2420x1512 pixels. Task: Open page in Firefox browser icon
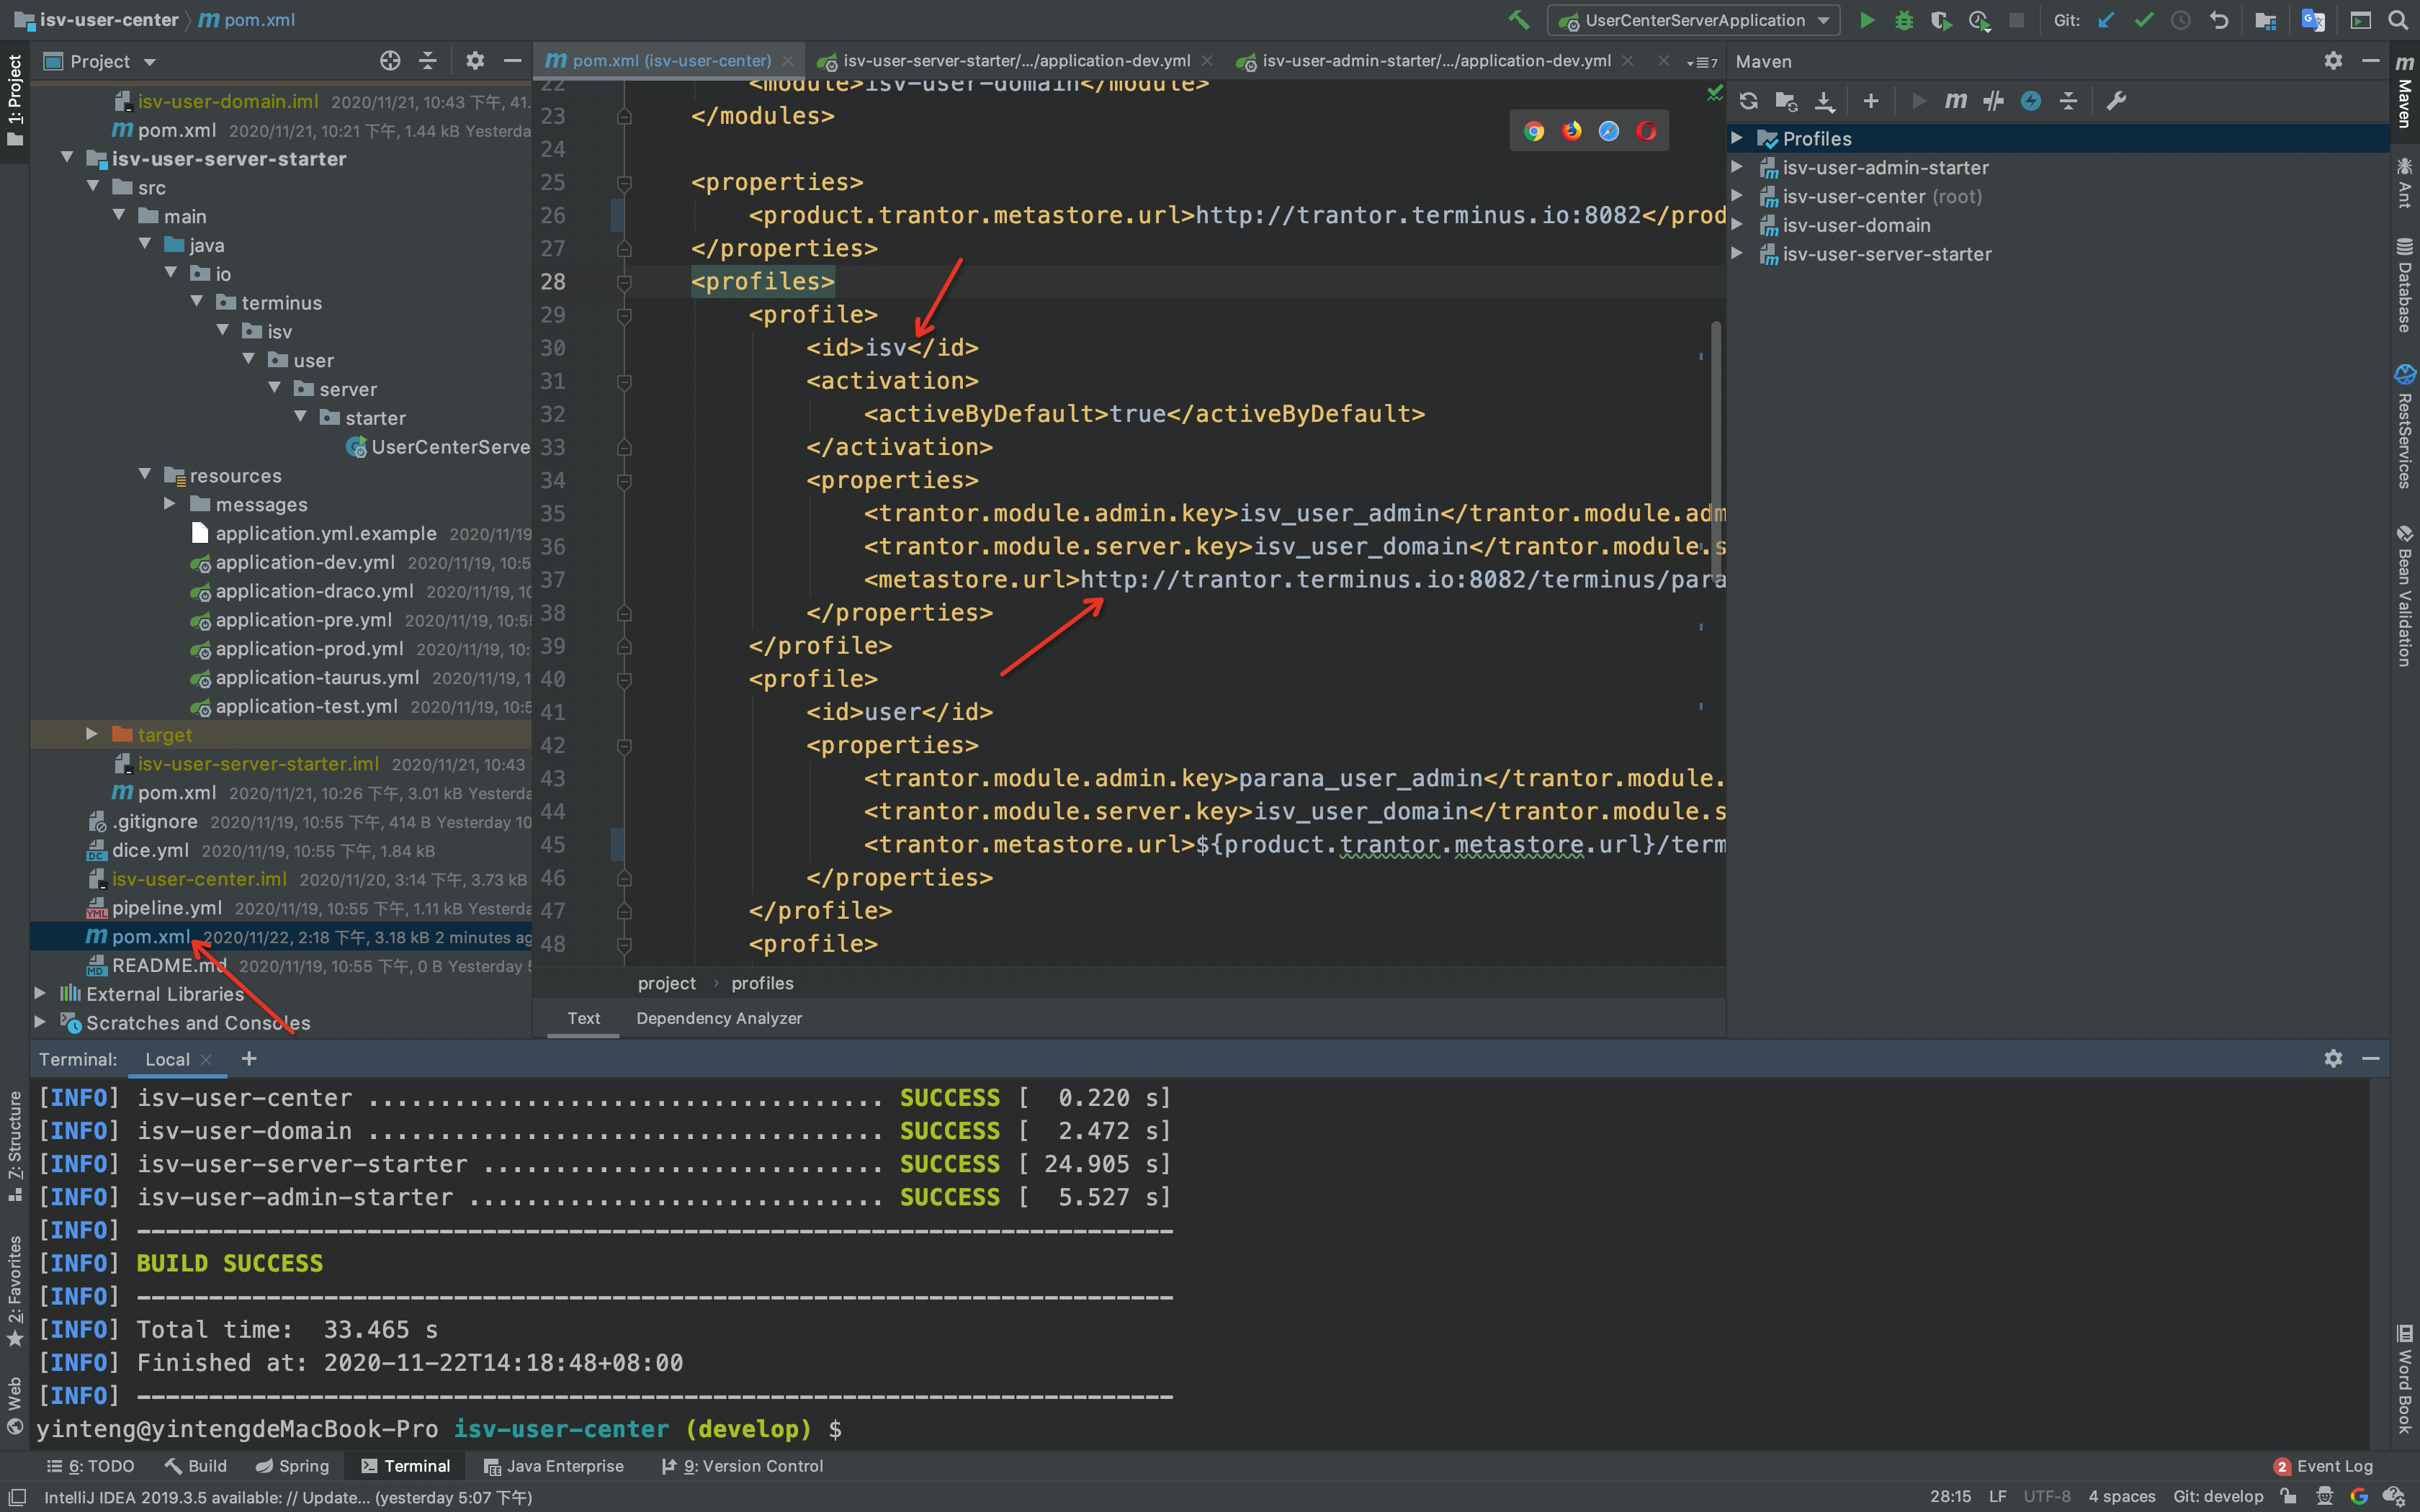(1572, 131)
